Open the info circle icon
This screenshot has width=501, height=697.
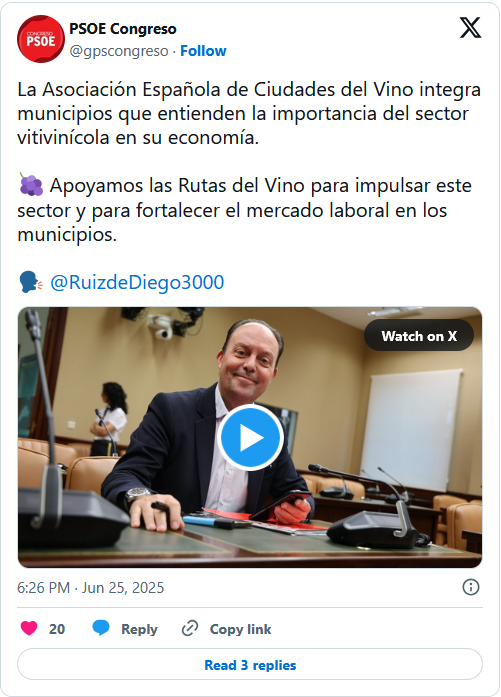471,587
